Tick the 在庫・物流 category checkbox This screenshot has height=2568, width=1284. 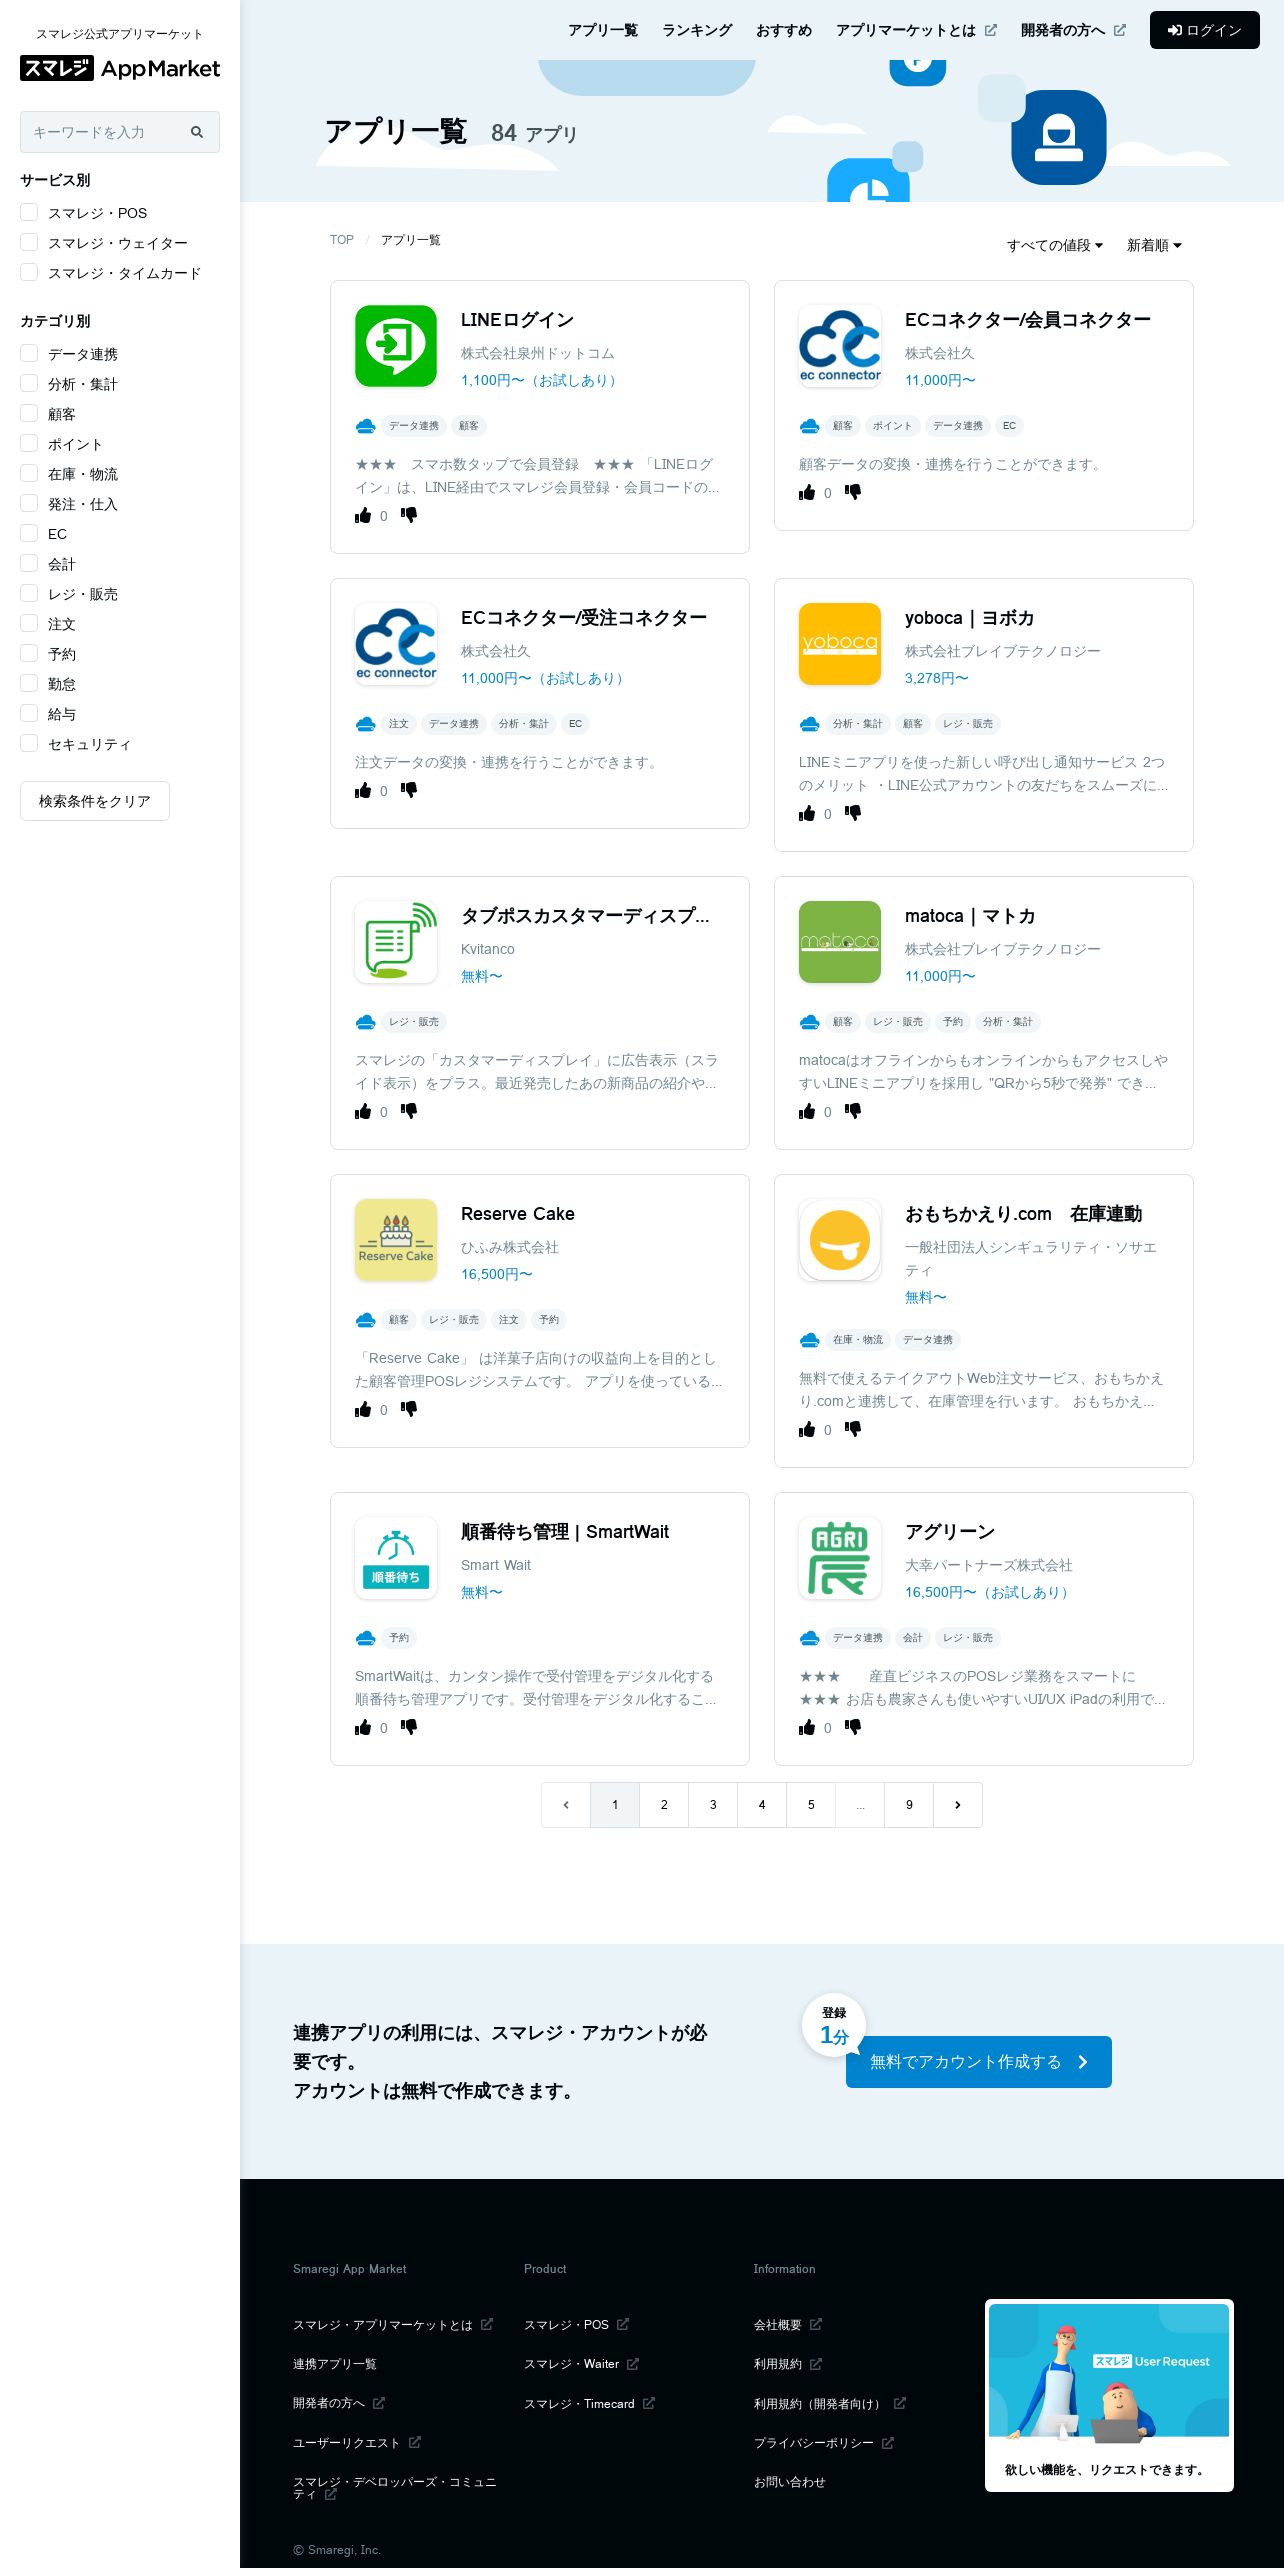[x=29, y=473]
